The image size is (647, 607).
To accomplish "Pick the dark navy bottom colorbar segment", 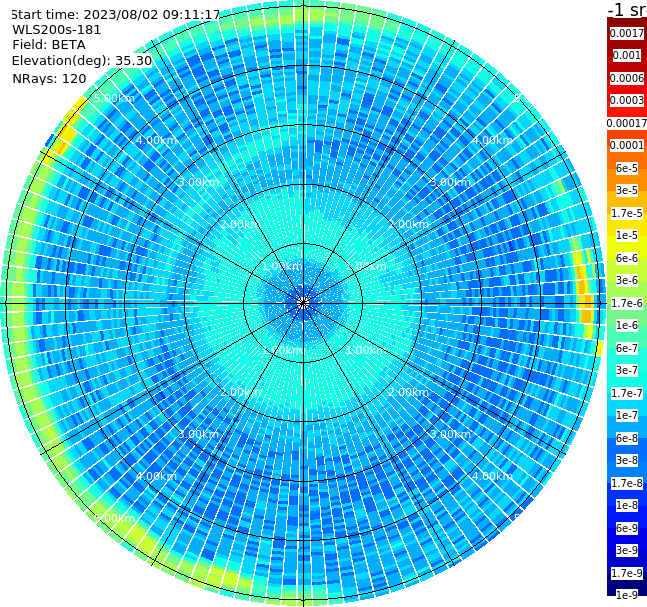I will click(x=627, y=582).
